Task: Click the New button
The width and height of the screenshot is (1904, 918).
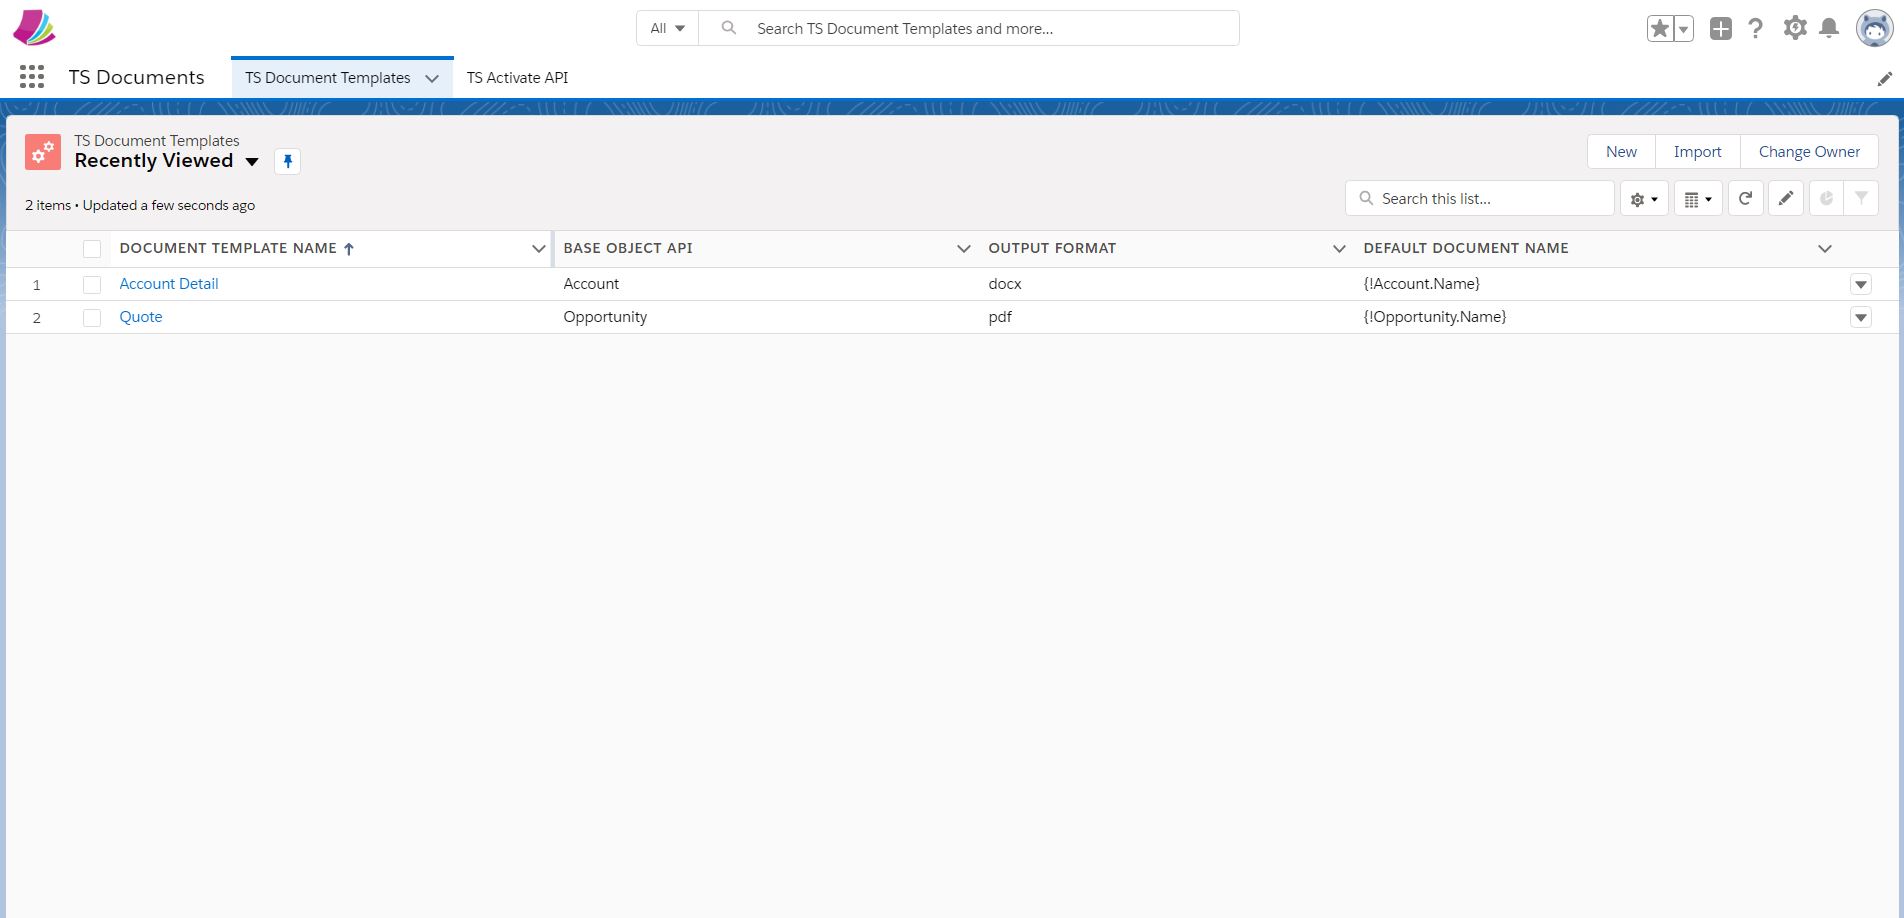Action: [1620, 151]
